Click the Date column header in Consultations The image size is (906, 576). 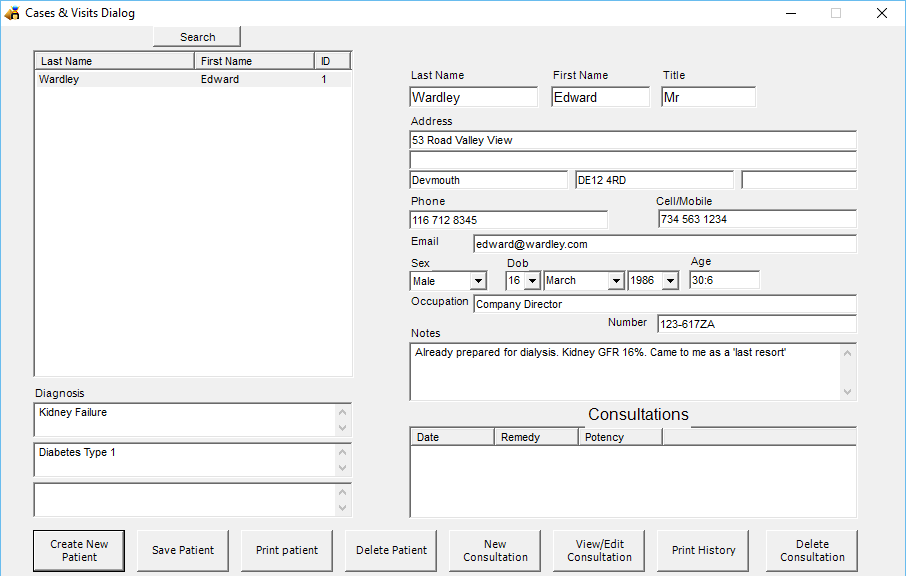pyautogui.click(x=452, y=437)
